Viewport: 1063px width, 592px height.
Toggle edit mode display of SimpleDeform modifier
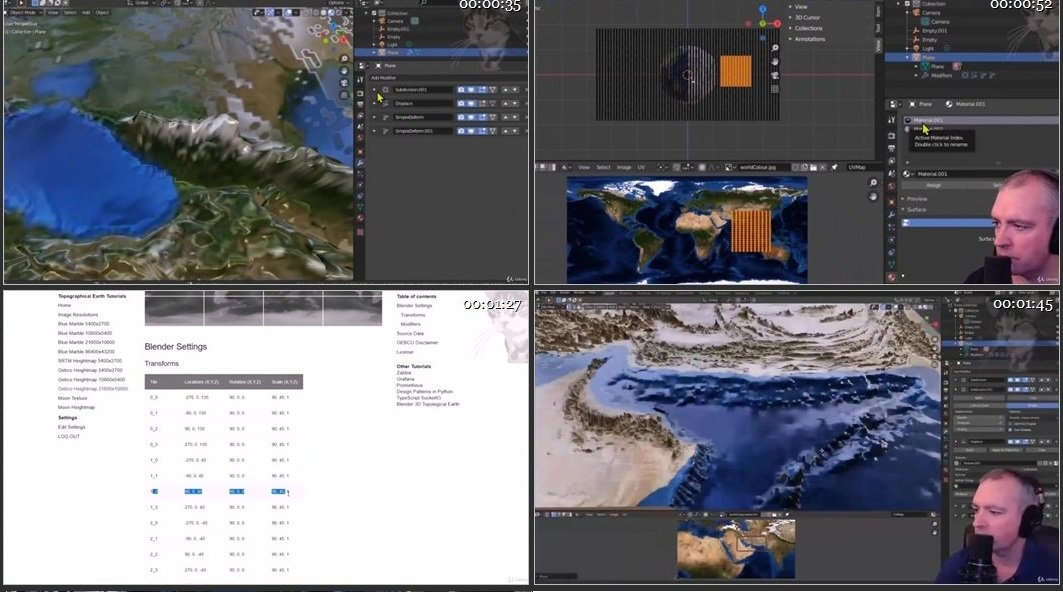coord(482,117)
